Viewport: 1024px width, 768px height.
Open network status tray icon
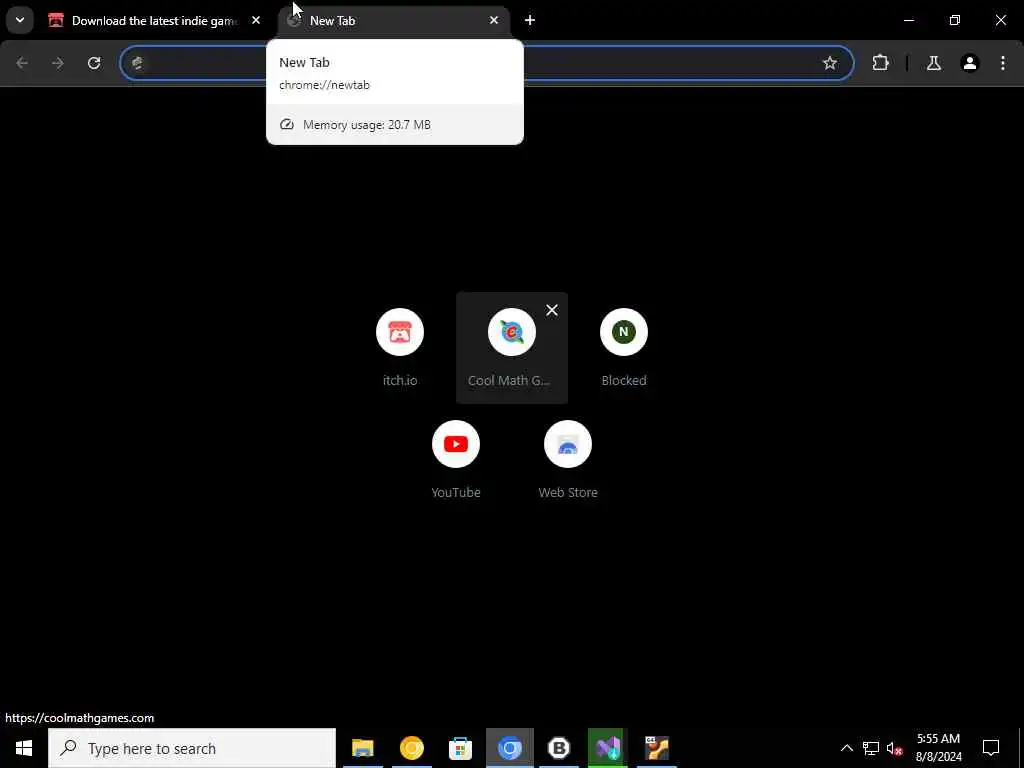871,748
